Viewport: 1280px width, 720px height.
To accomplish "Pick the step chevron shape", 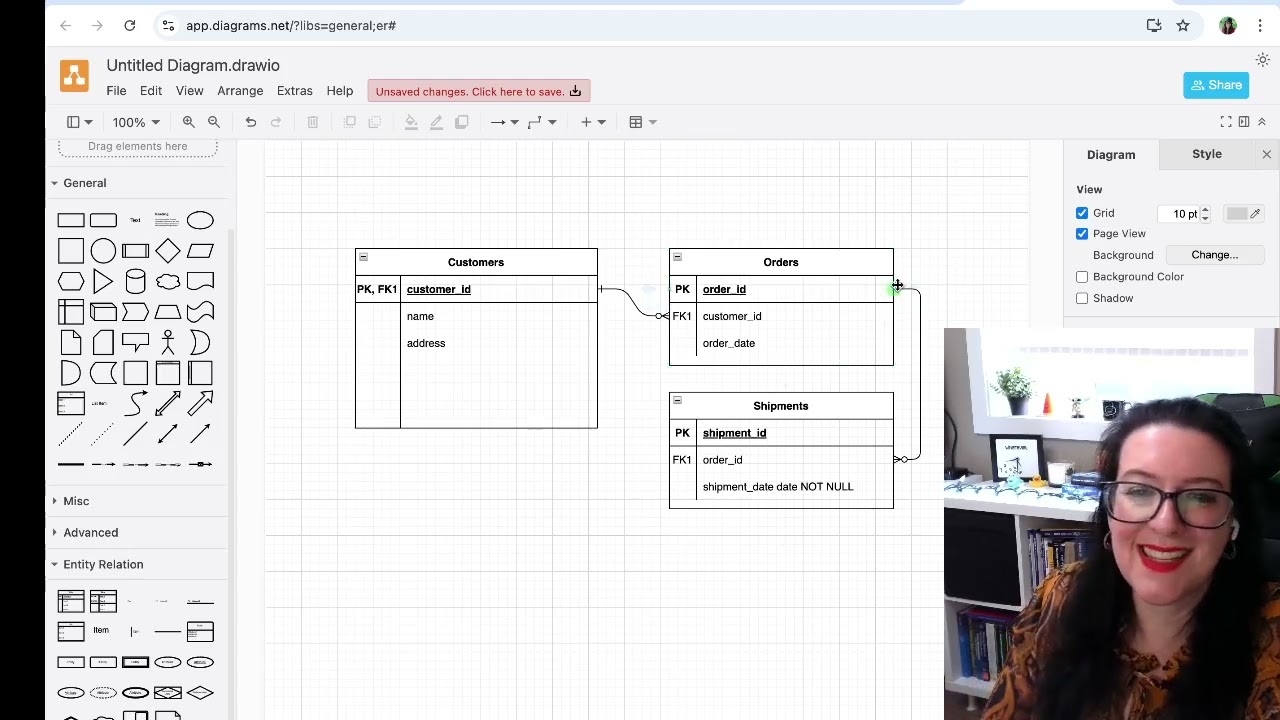I will (135, 313).
